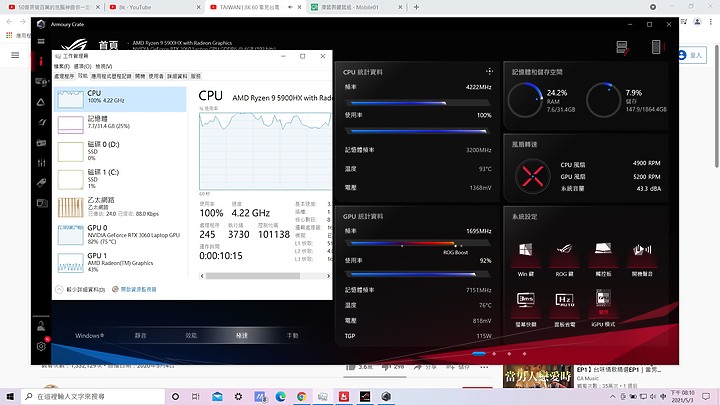Open the GameVisual sidebar icon
This screenshot has width=720, height=405.
pyautogui.click(x=41, y=122)
